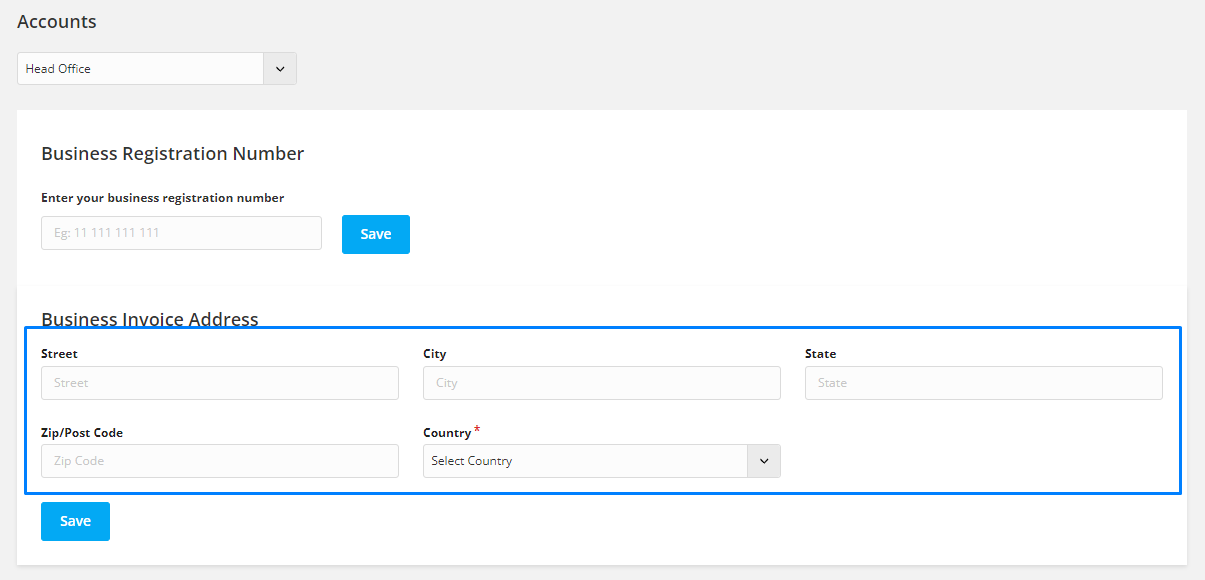Click the Business Registration Number section heading
This screenshot has height=580, width=1205.
[x=173, y=153]
